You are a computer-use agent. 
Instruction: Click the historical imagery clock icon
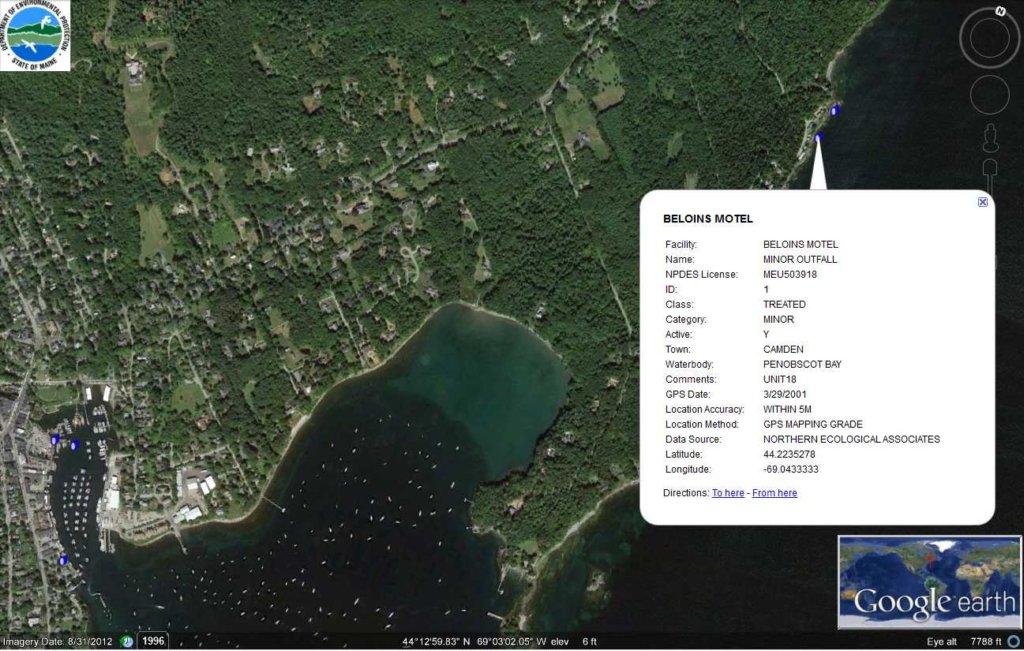[x=127, y=641]
